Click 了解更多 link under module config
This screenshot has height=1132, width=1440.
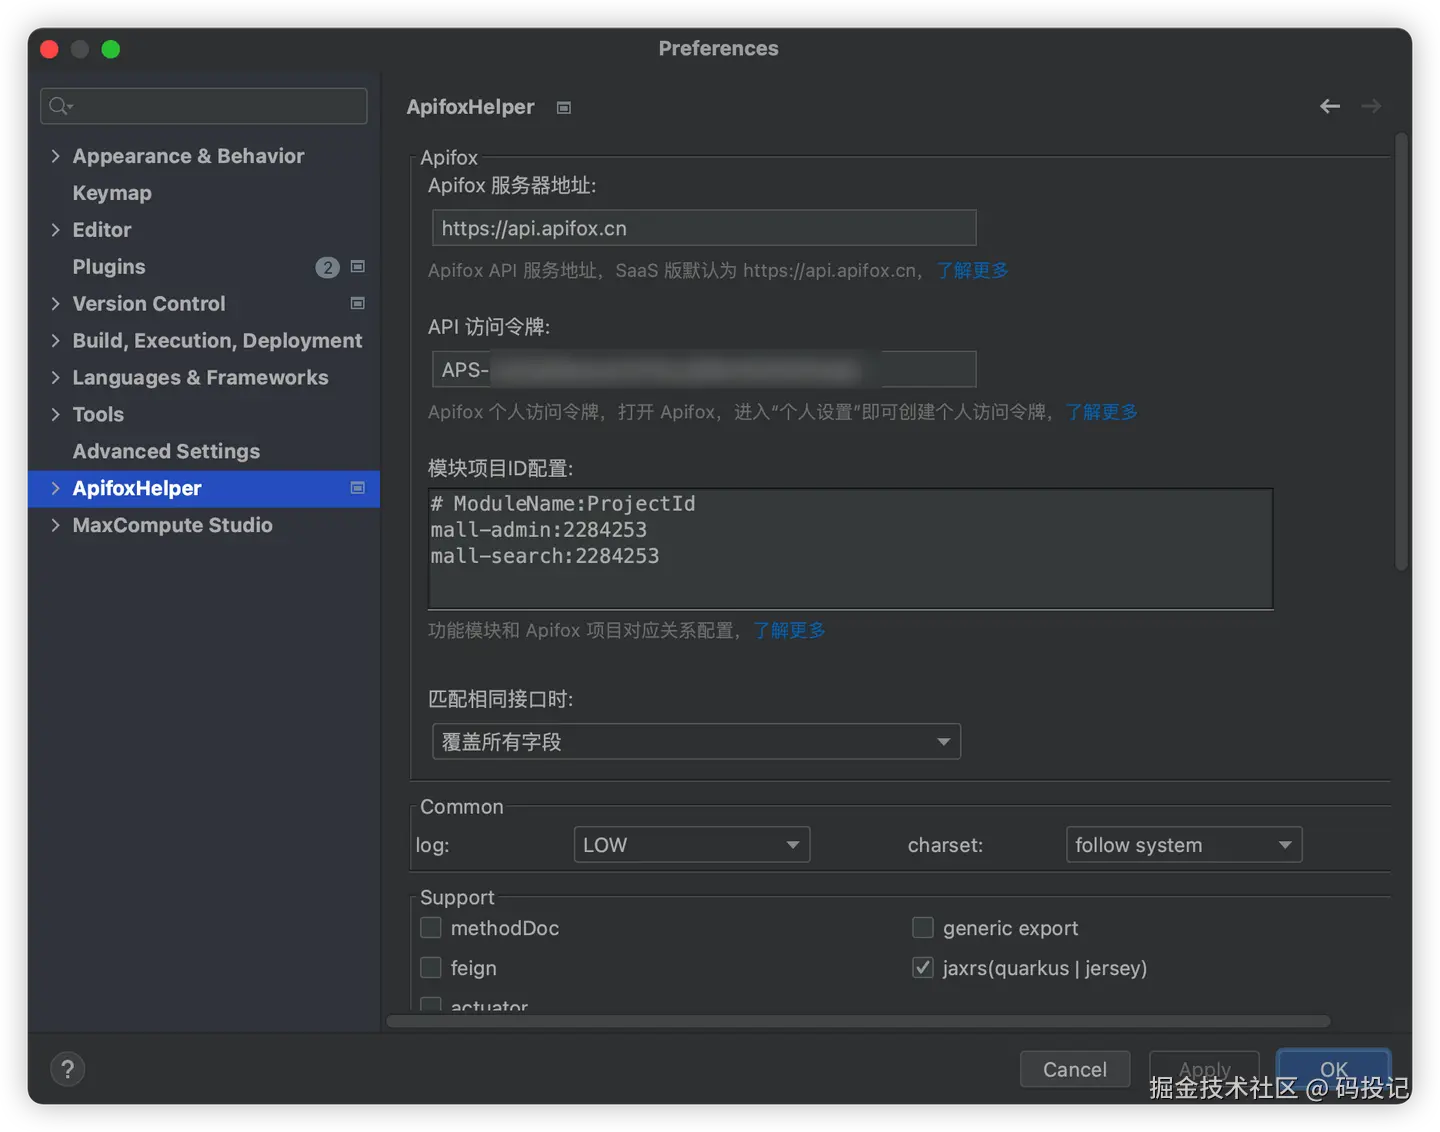(789, 630)
